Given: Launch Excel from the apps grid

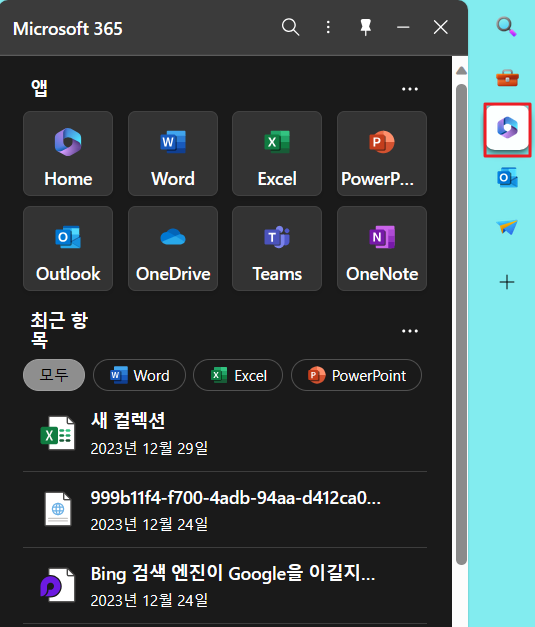Looking at the screenshot, I should pos(277,154).
